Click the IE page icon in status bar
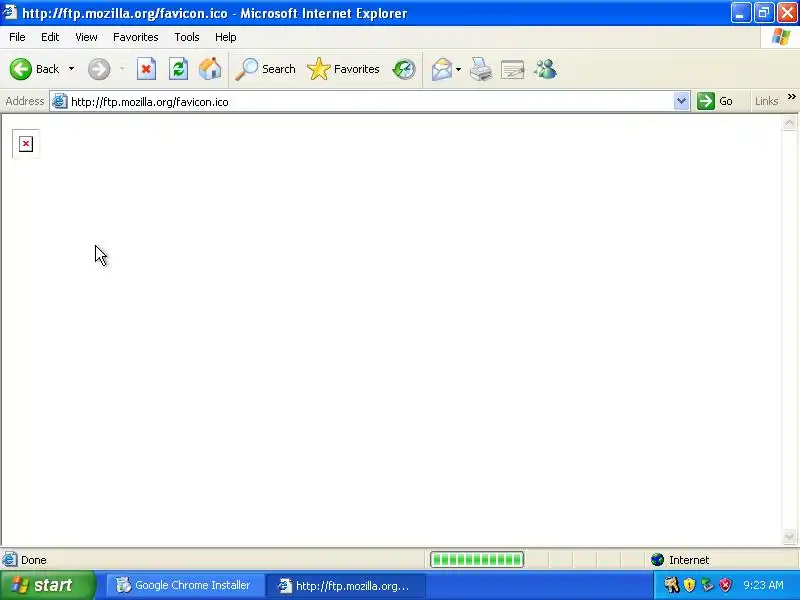This screenshot has width=800, height=600. (x=9, y=560)
